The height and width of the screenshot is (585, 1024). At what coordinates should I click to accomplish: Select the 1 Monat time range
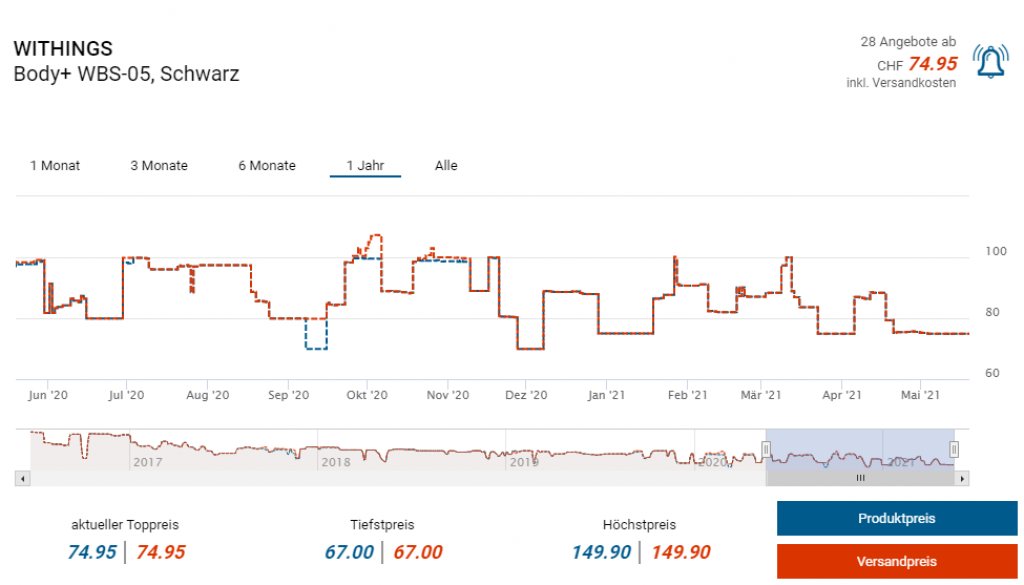(x=55, y=166)
